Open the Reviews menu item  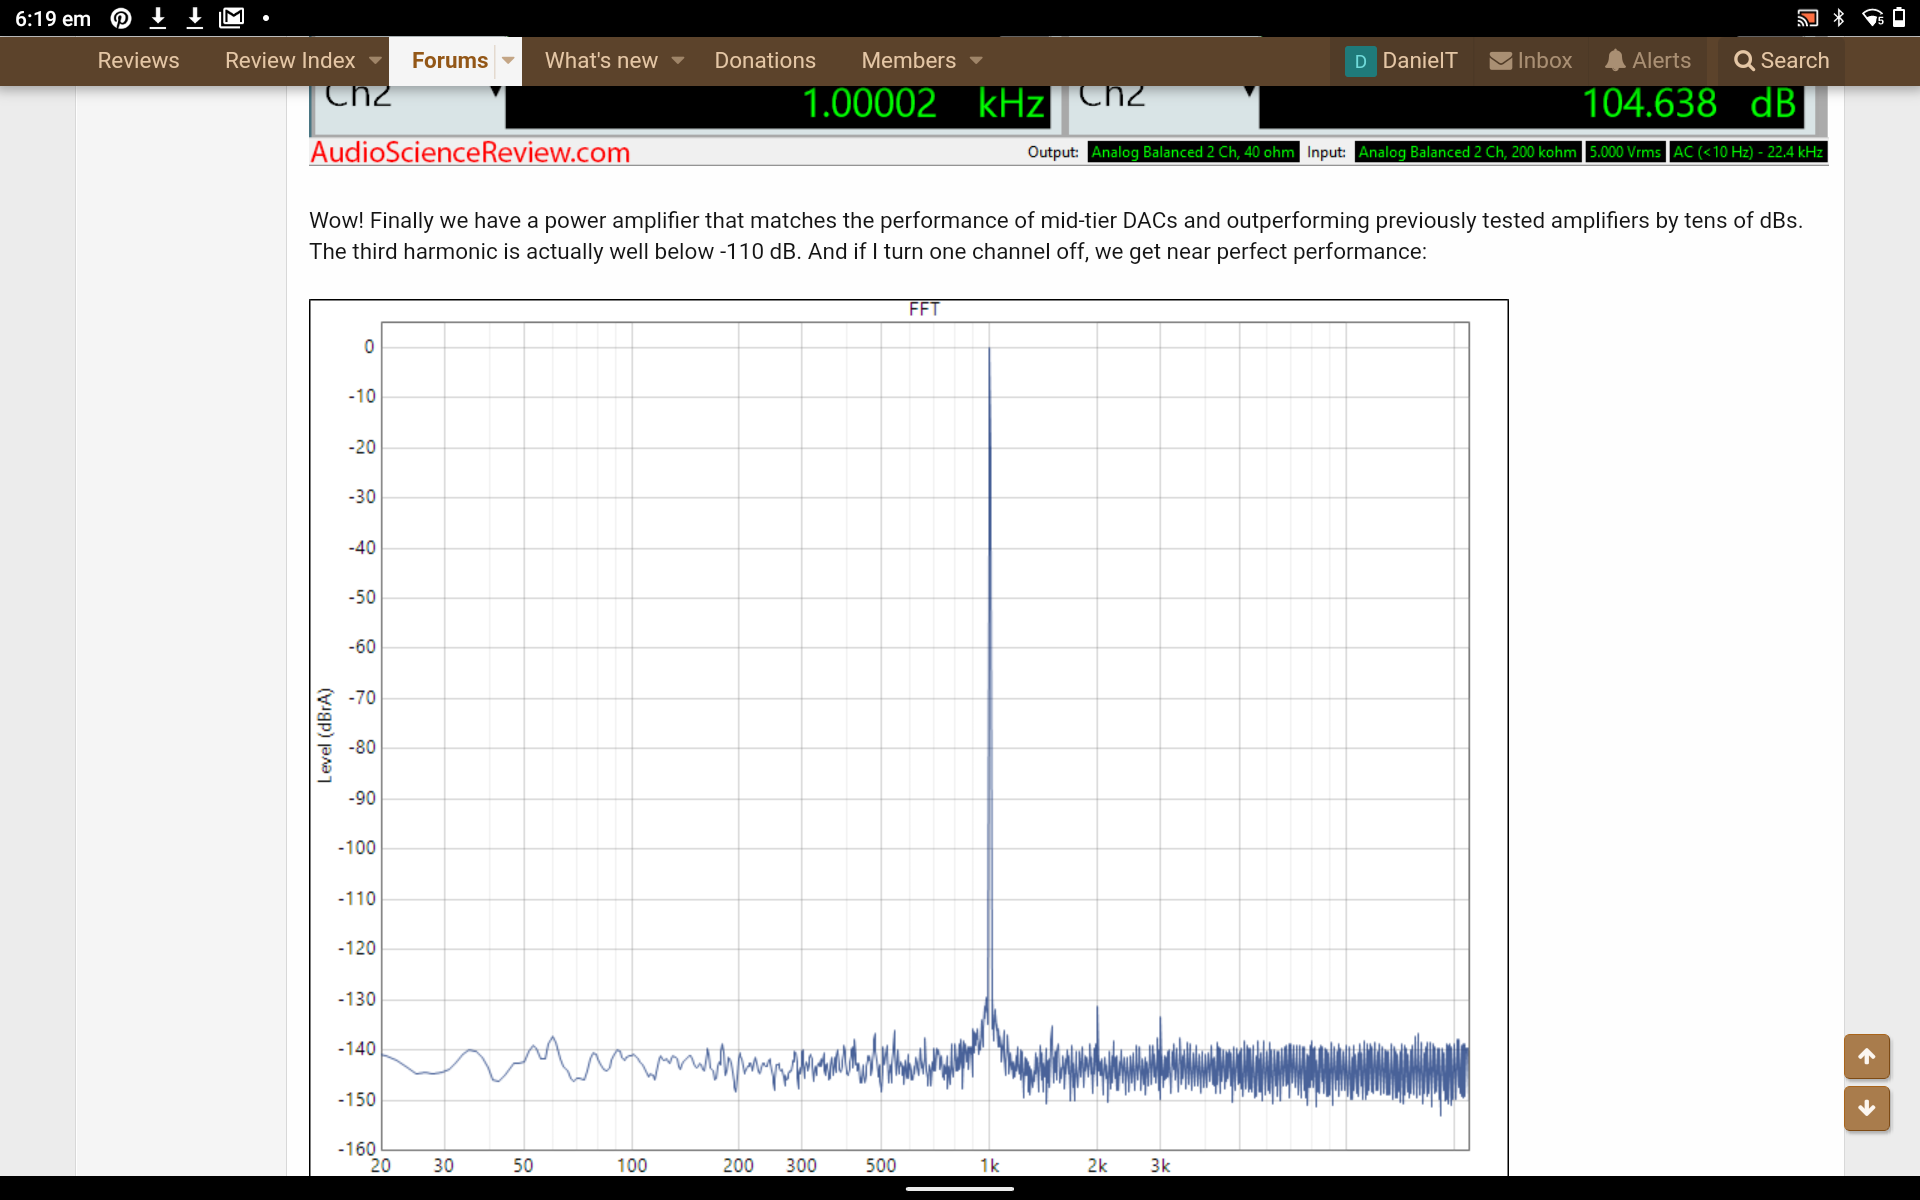tap(138, 61)
